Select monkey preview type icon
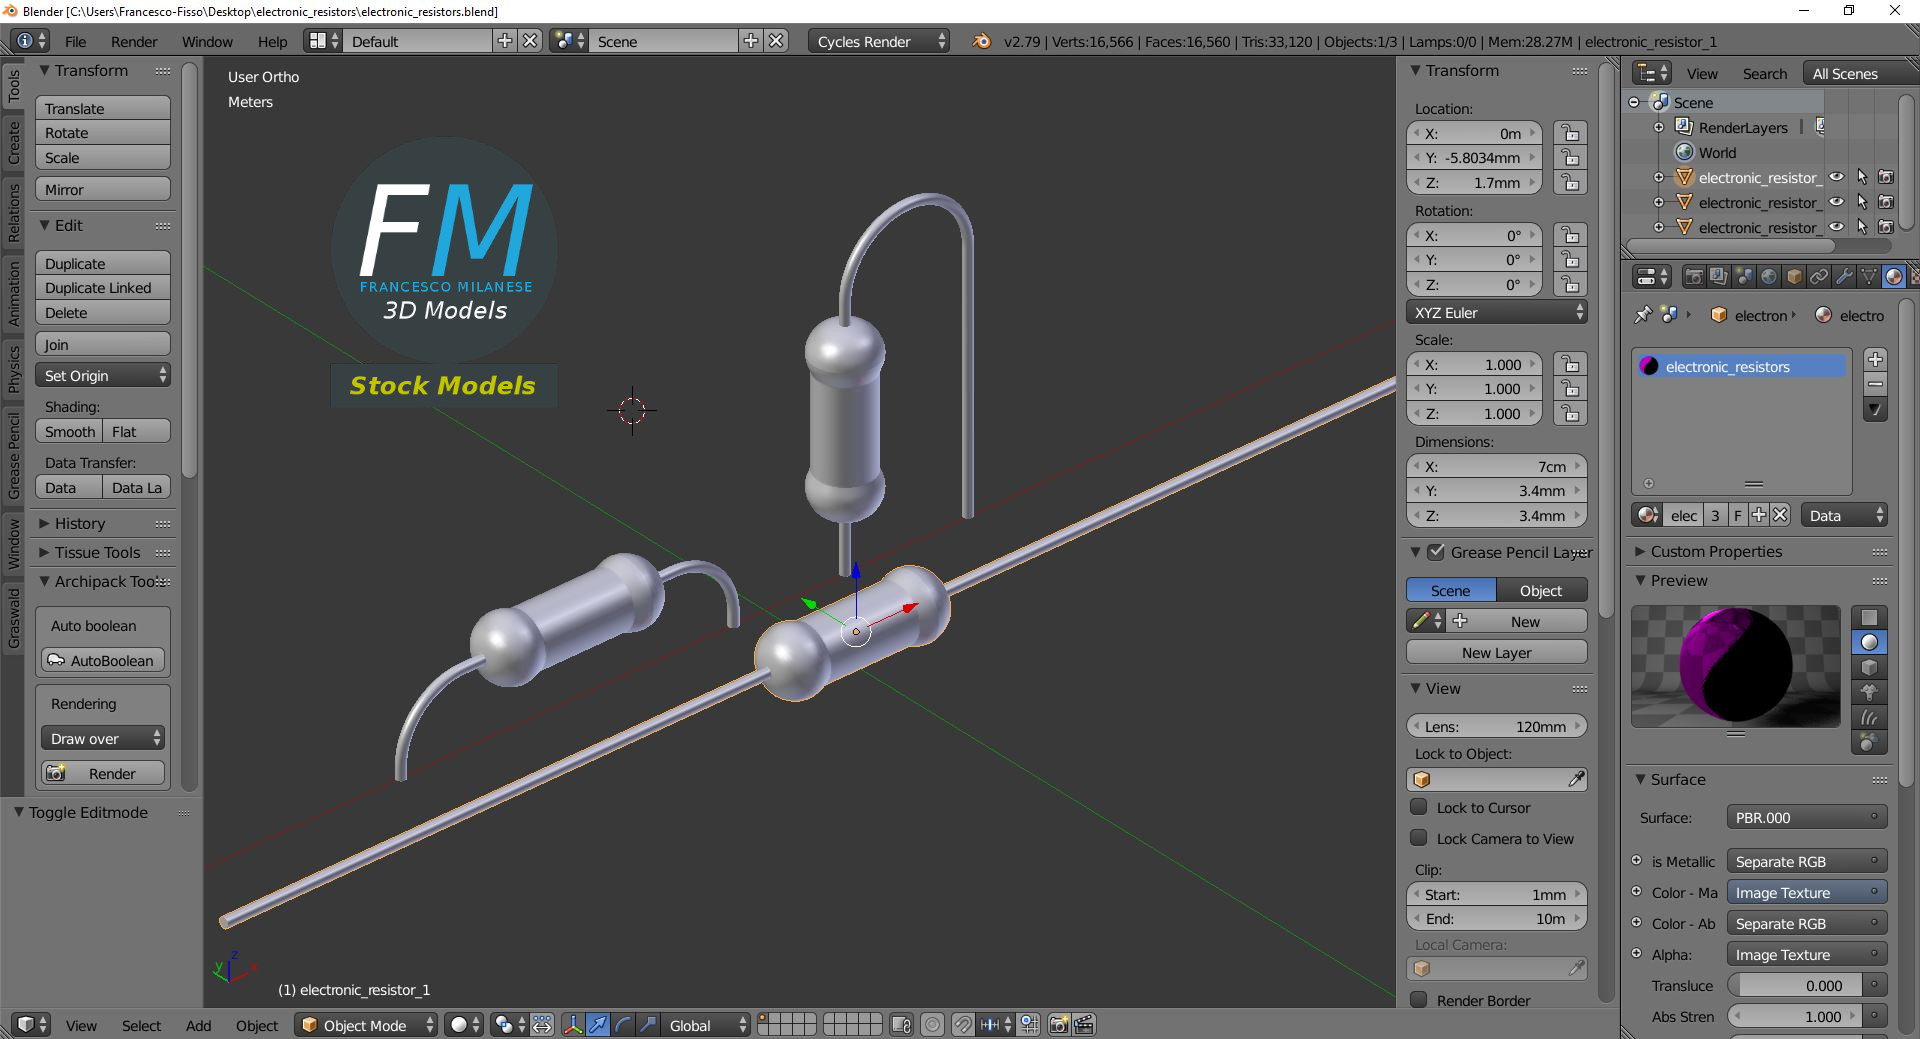Screen dimensions: 1920x1039 point(1869,692)
